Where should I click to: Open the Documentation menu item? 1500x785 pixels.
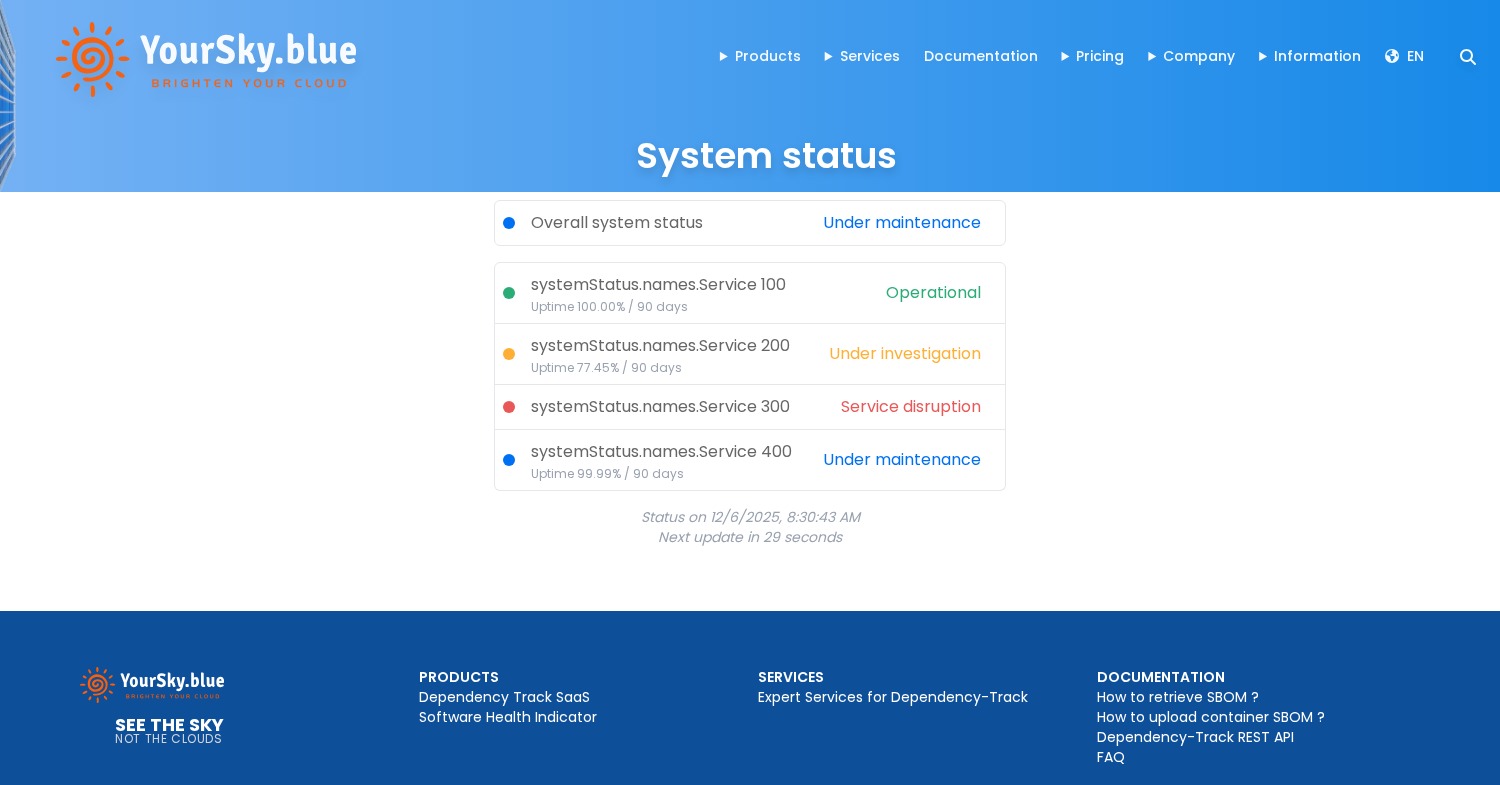coord(981,56)
